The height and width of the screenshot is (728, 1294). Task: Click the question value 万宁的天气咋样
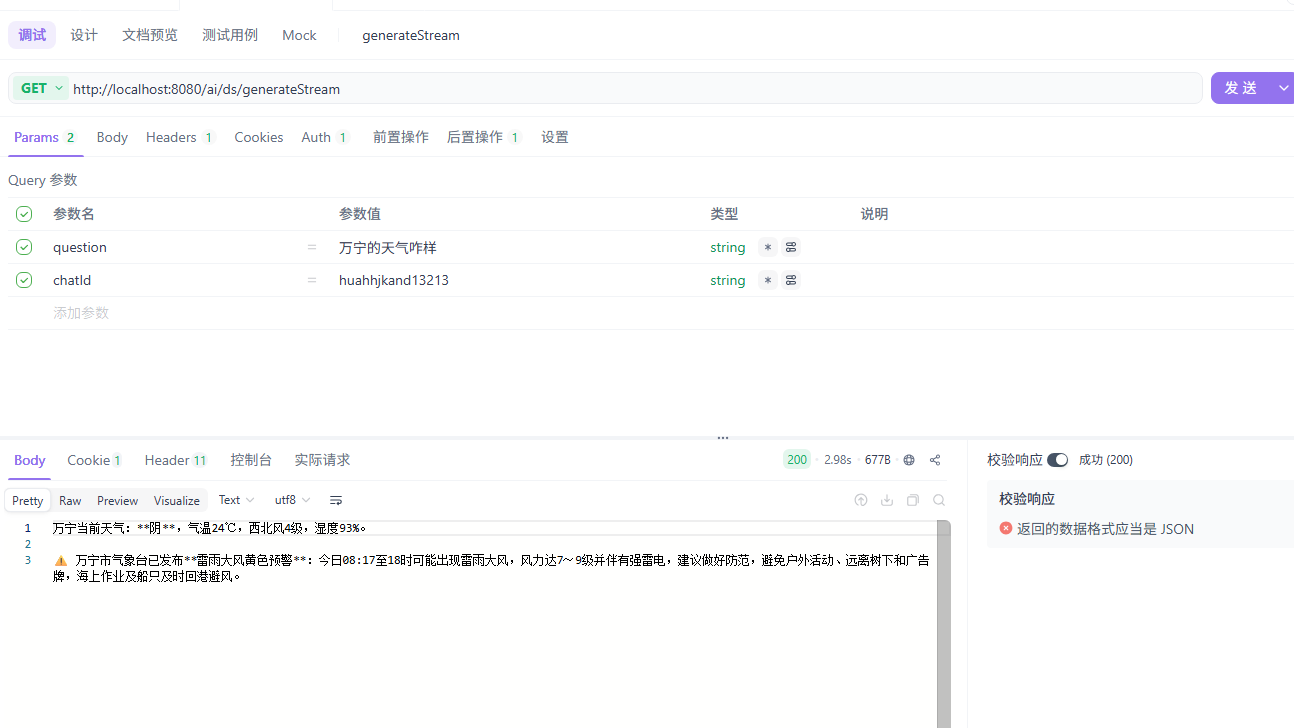(388, 247)
